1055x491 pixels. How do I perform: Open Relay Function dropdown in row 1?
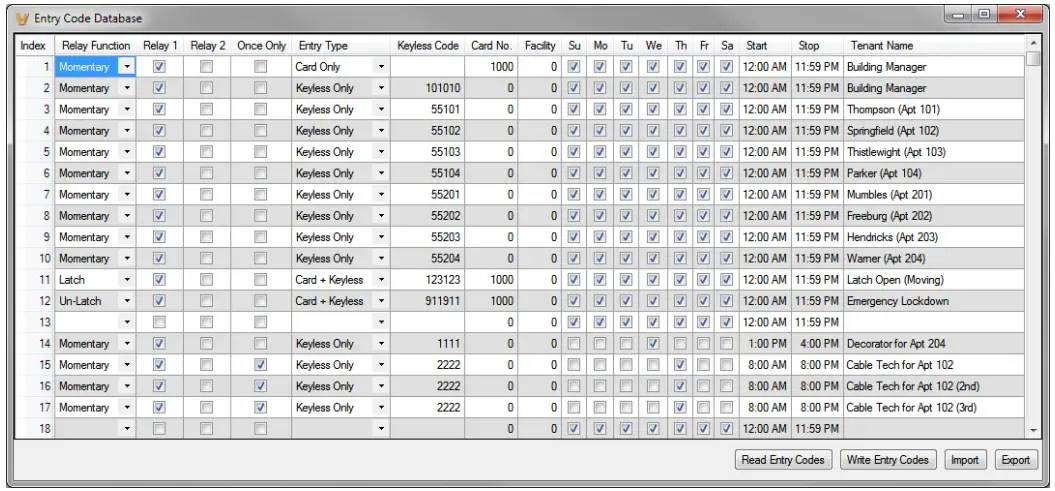[127, 67]
